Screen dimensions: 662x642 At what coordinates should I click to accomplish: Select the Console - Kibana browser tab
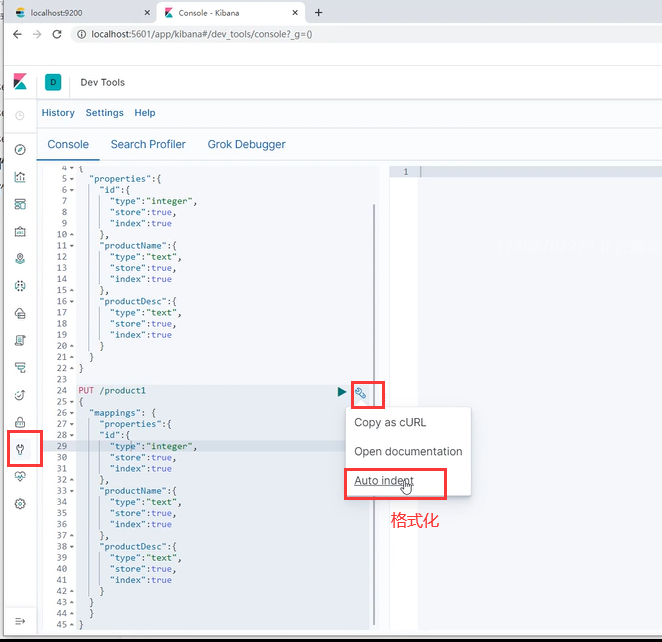click(230, 13)
